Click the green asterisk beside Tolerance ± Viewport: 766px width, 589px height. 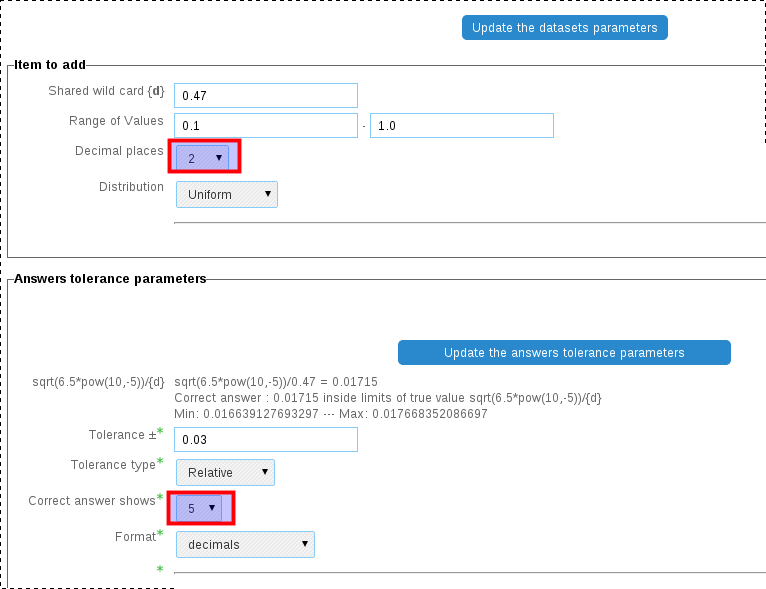(x=160, y=431)
